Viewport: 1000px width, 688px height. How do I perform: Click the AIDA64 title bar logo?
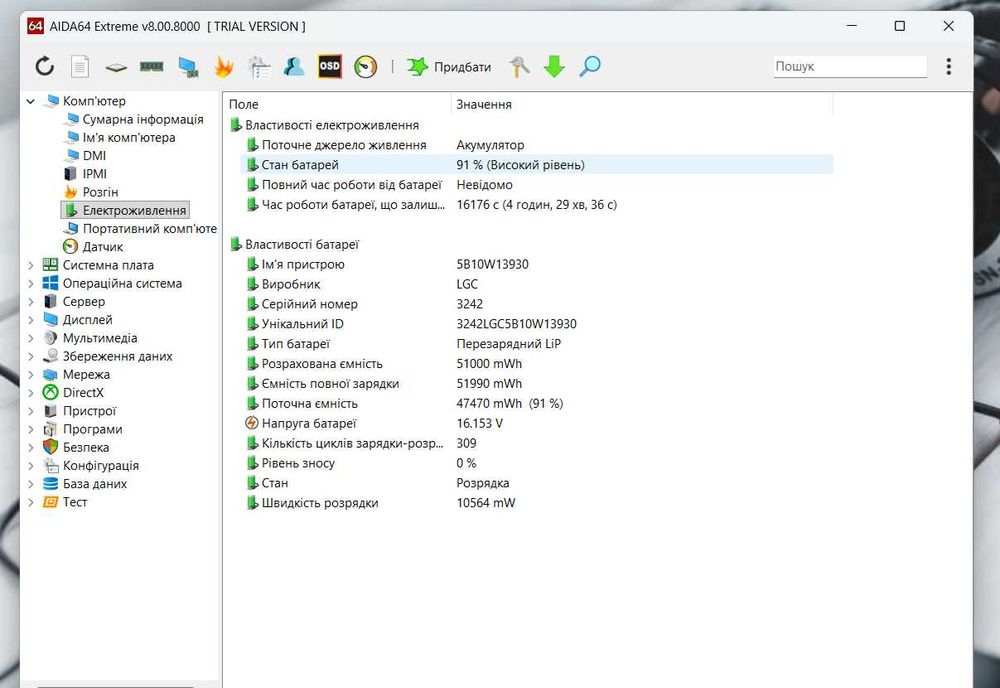[35, 26]
